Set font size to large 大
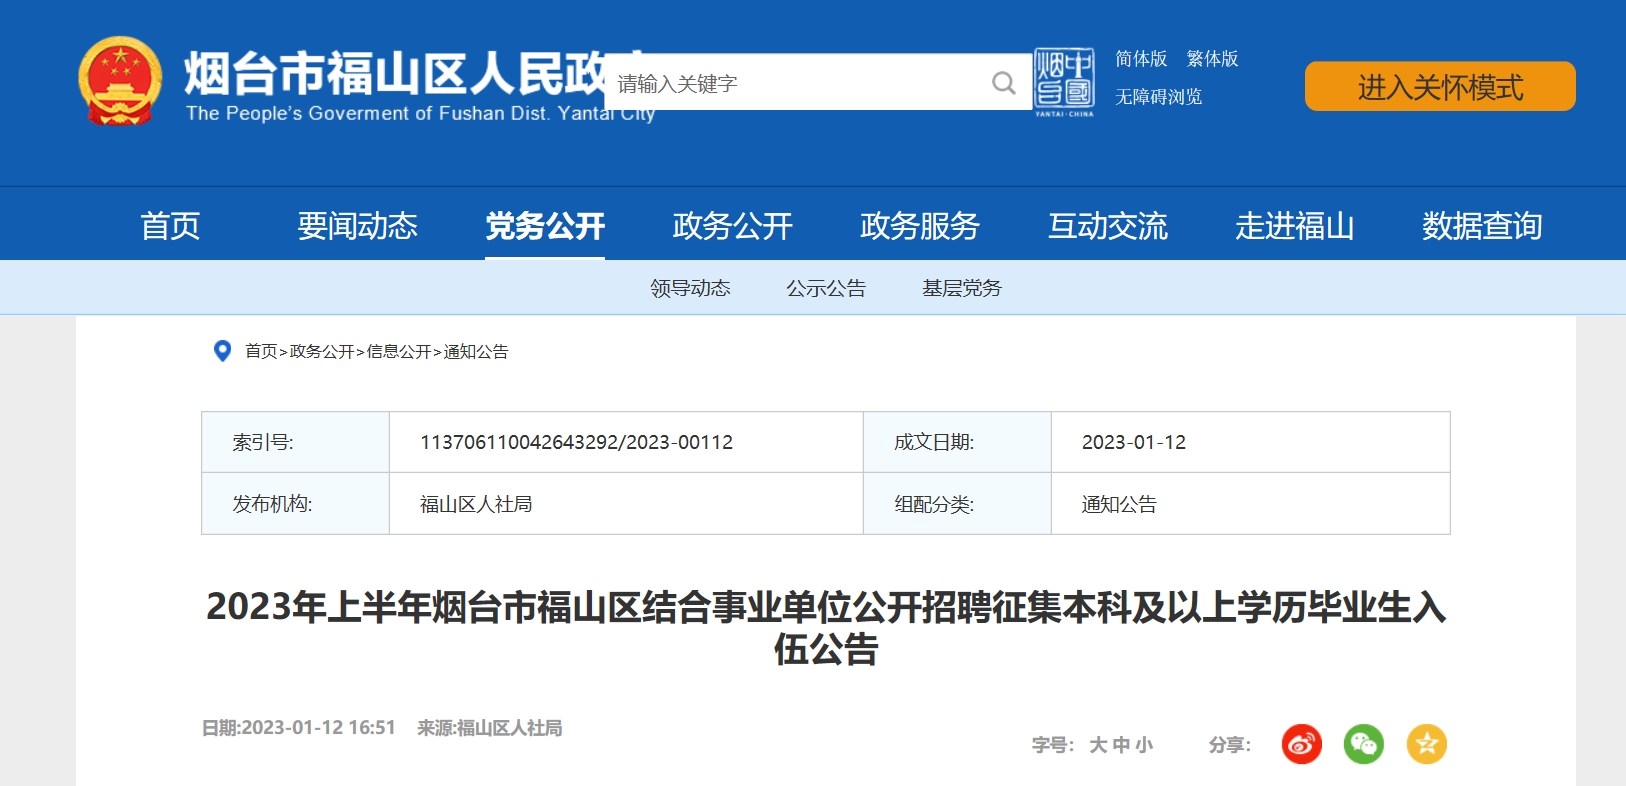This screenshot has height=786, width=1626. coord(1098,745)
